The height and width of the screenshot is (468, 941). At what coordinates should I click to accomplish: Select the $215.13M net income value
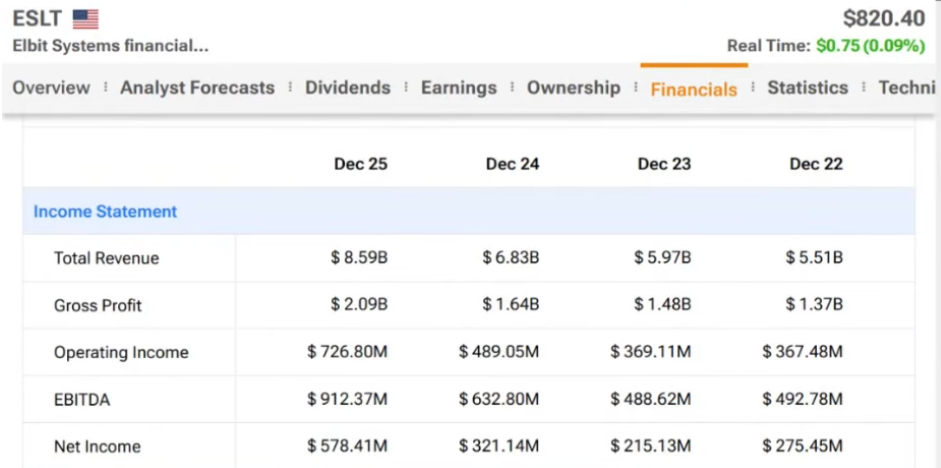651,446
